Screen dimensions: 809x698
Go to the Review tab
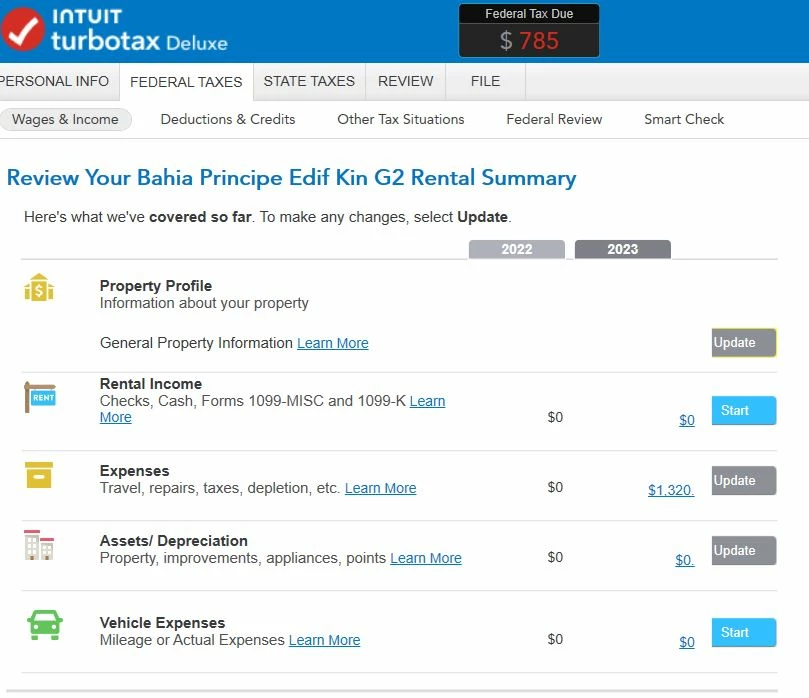pyautogui.click(x=406, y=82)
